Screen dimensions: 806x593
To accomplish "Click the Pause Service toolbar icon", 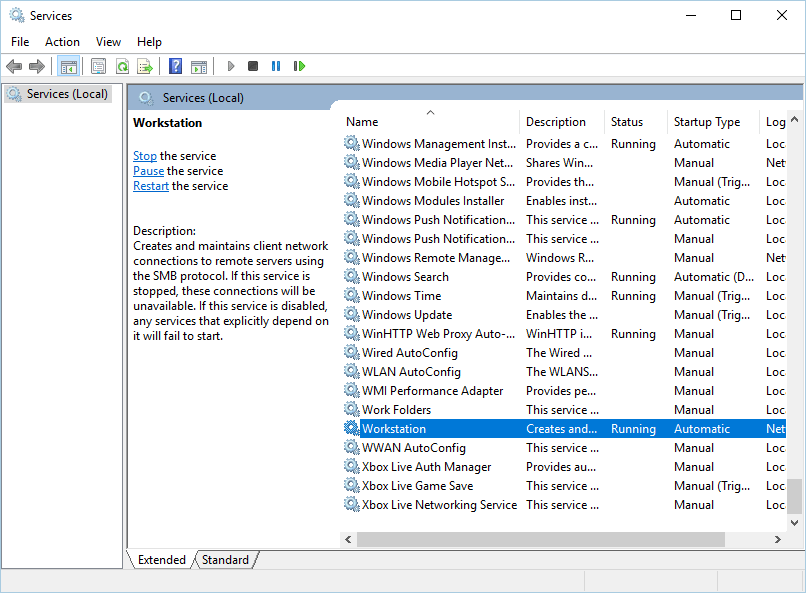I will click(x=276, y=66).
